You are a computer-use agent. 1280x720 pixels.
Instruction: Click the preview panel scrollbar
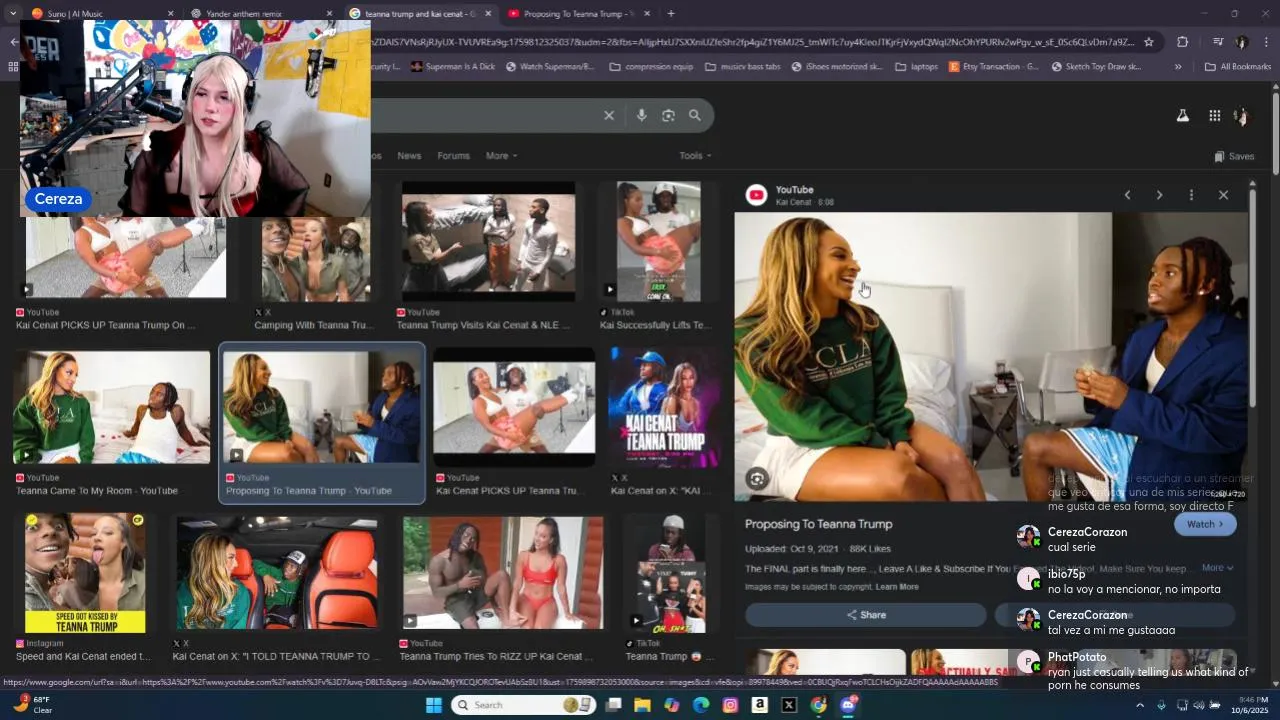click(1252, 297)
